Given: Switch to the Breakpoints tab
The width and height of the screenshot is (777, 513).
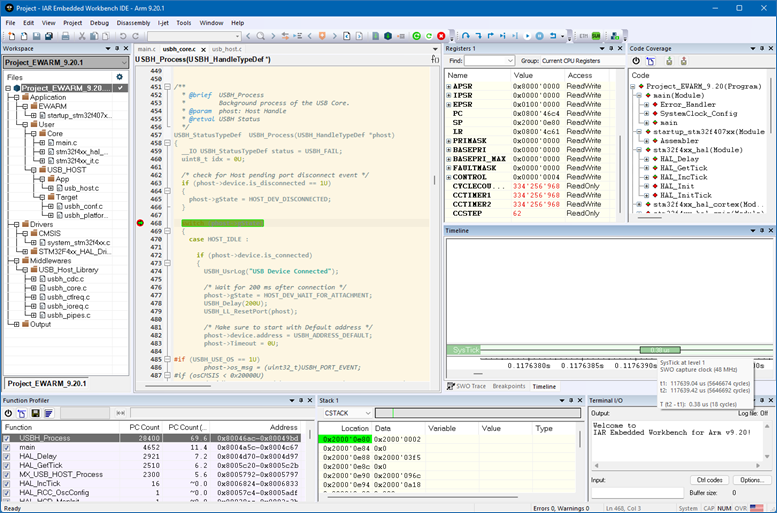Looking at the screenshot, I should pos(509,386).
